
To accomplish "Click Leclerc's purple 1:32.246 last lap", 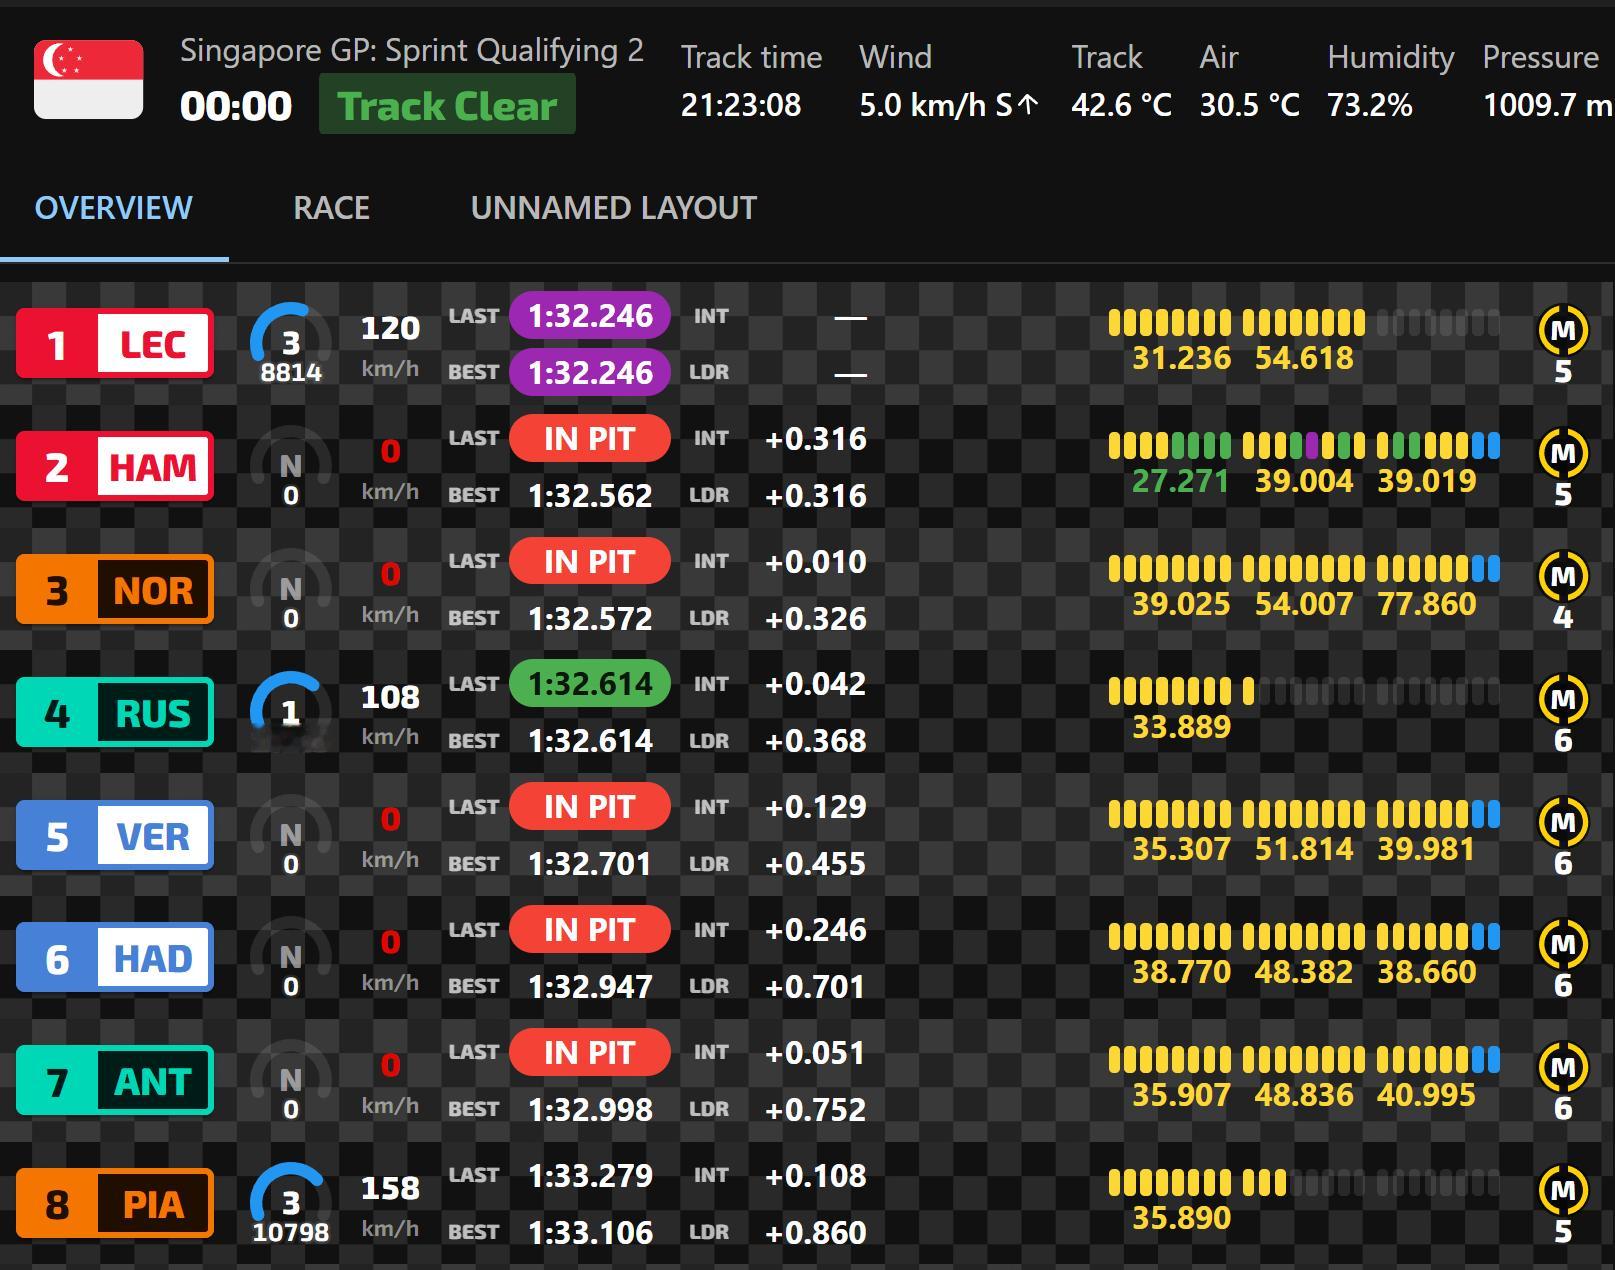I will click(589, 316).
